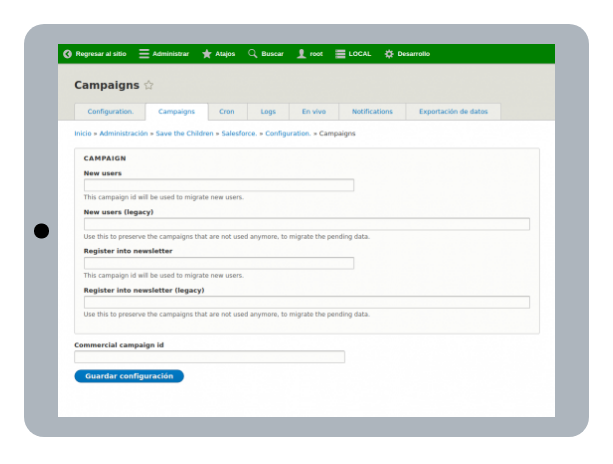613x464 pixels.
Task: Click the Administrar toolbar label
Action: (x=170, y=54)
